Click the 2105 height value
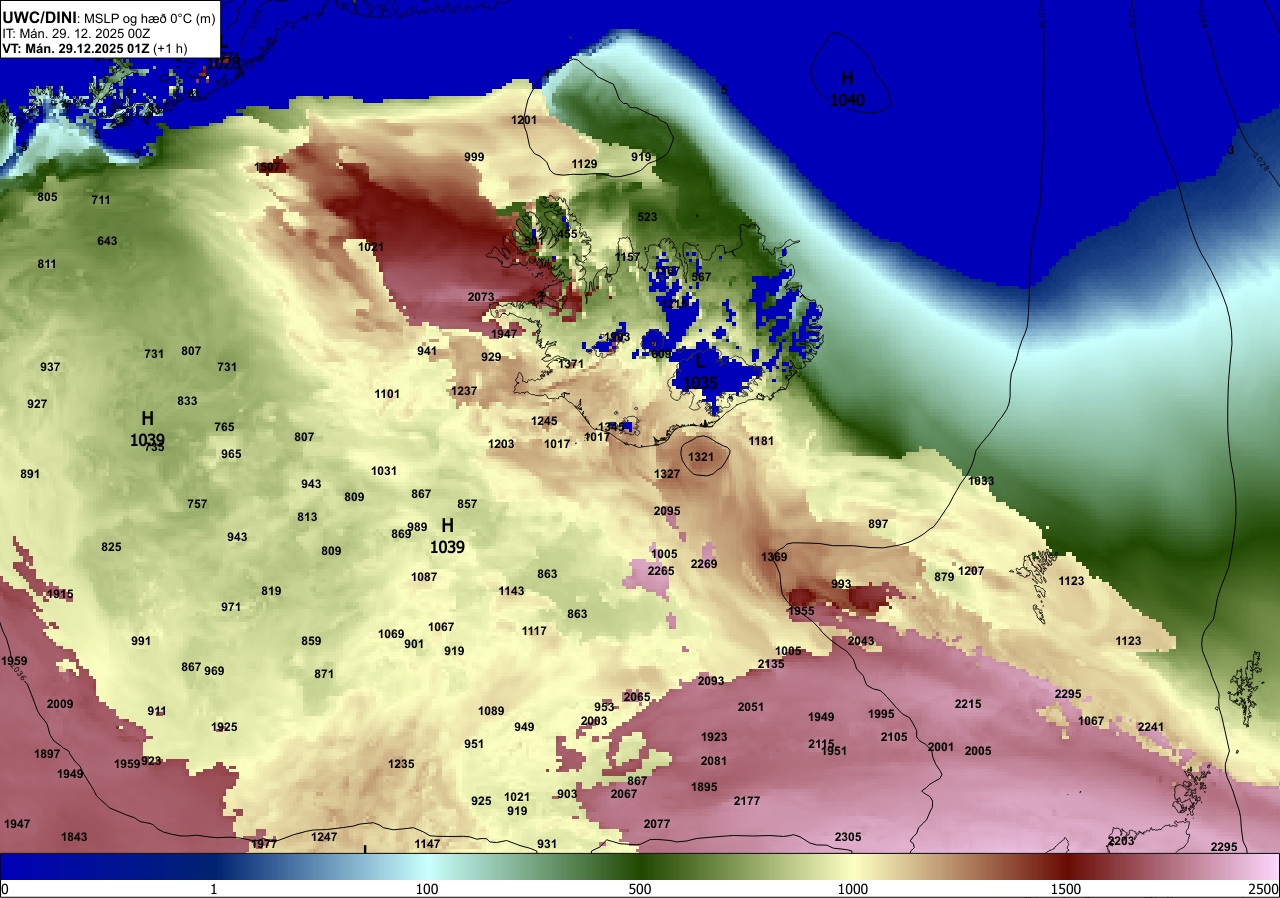Image resolution: width=1280 pixels, height=898 pixels. (x=894, y=737)
